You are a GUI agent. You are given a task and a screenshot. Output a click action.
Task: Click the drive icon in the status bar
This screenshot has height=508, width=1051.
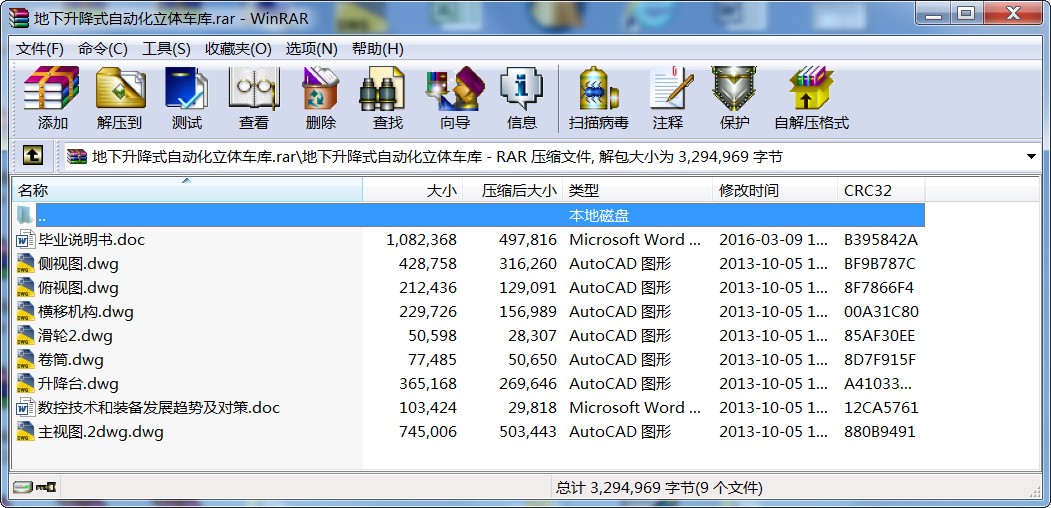click(x=22, y=487)
